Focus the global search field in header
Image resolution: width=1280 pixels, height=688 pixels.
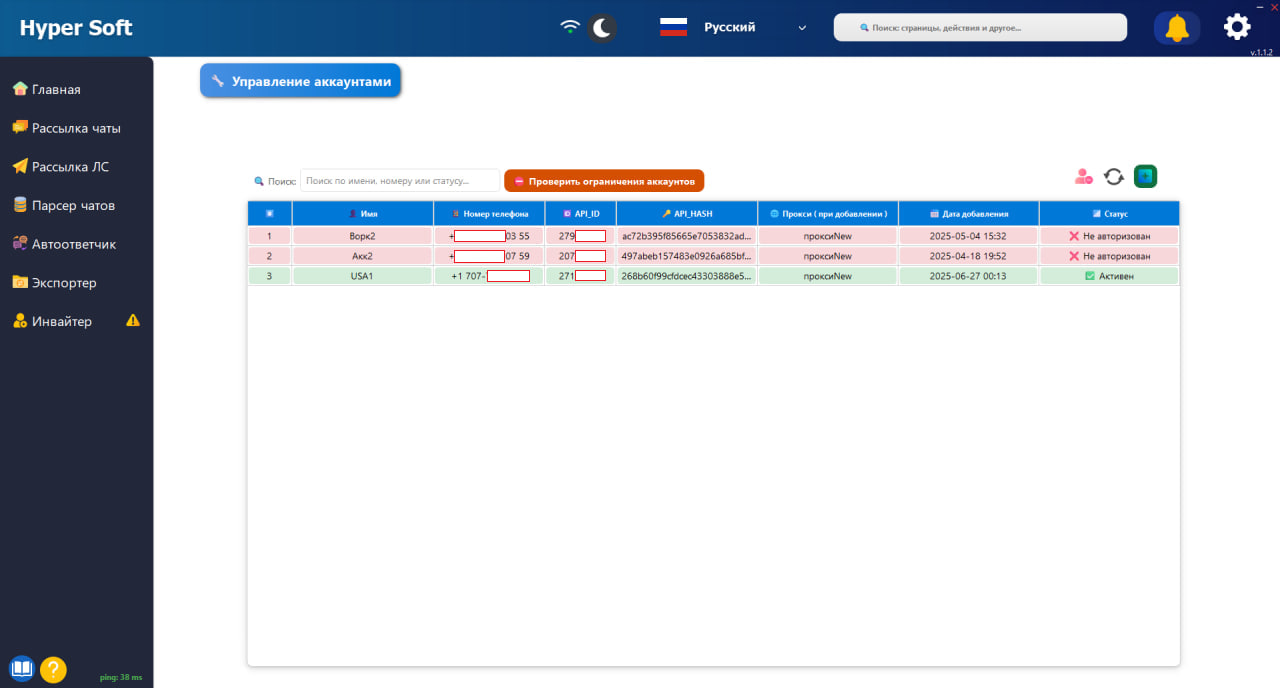point(980,28)
